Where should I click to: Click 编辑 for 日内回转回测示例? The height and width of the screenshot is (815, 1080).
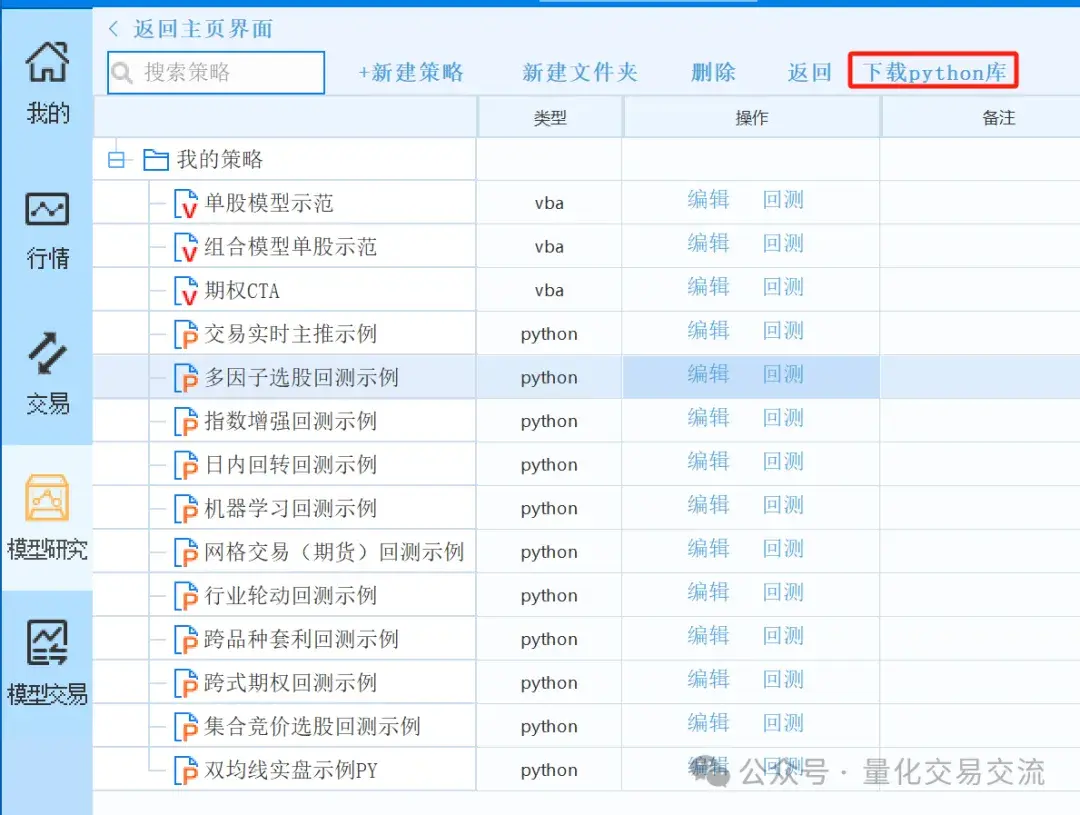(x=709, y=462)
